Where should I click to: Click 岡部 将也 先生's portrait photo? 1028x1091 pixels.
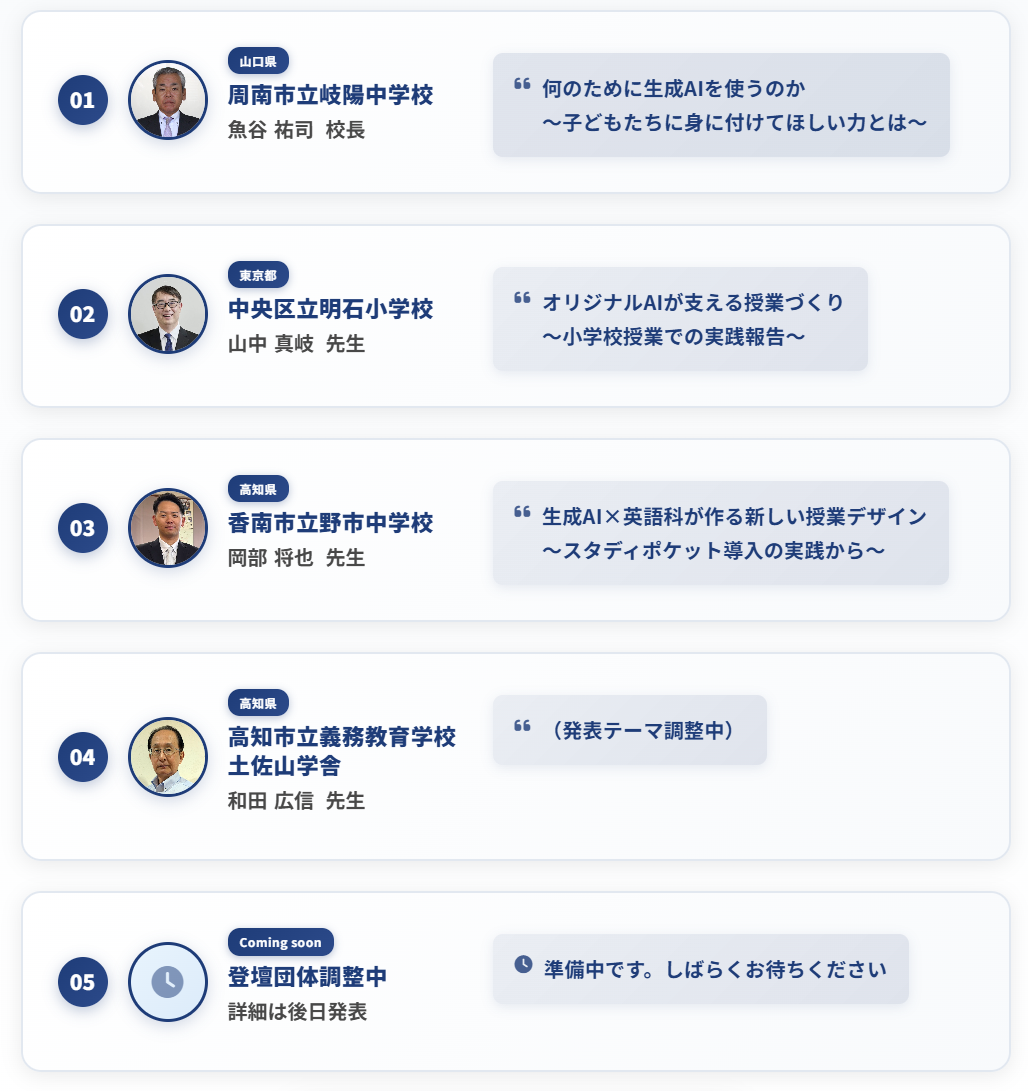pyautogui.click(x=168, y=528)
